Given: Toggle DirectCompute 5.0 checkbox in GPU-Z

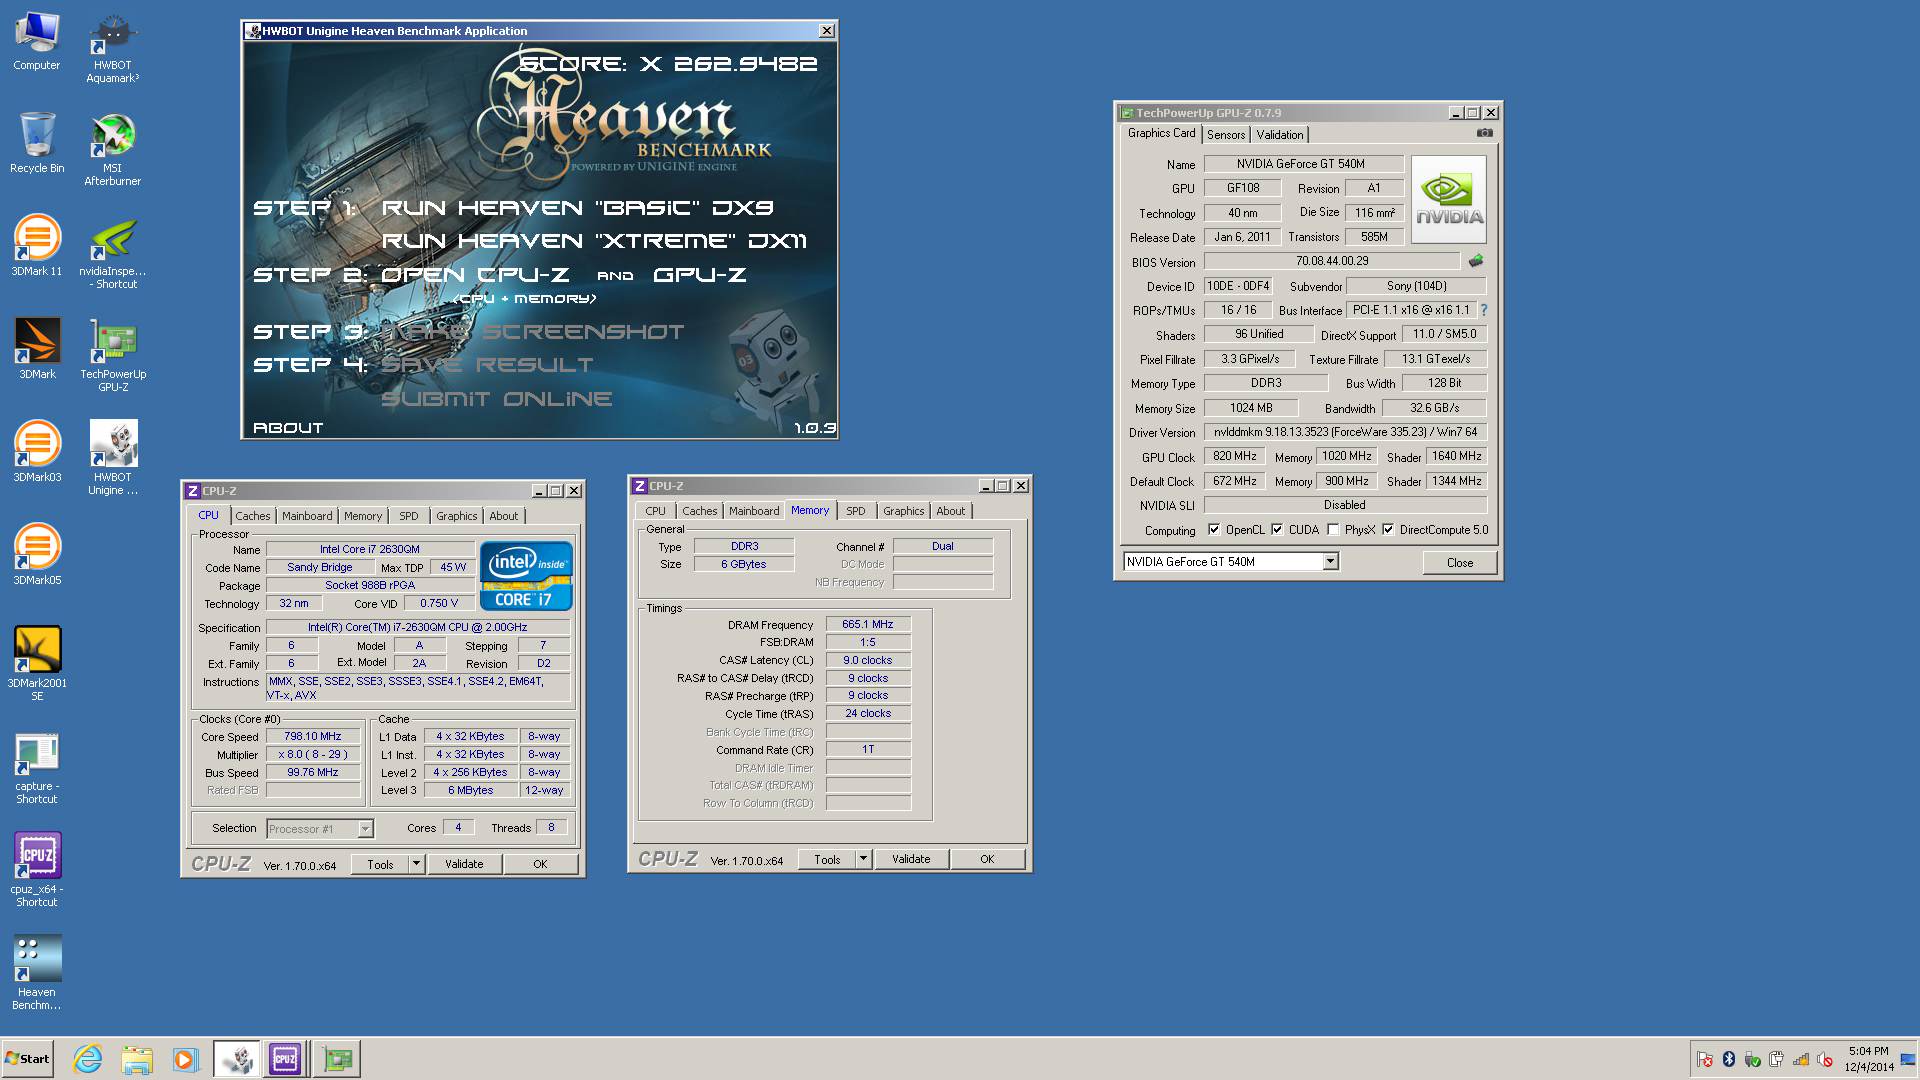Looking at the screenshot, I should point(1388,530).
